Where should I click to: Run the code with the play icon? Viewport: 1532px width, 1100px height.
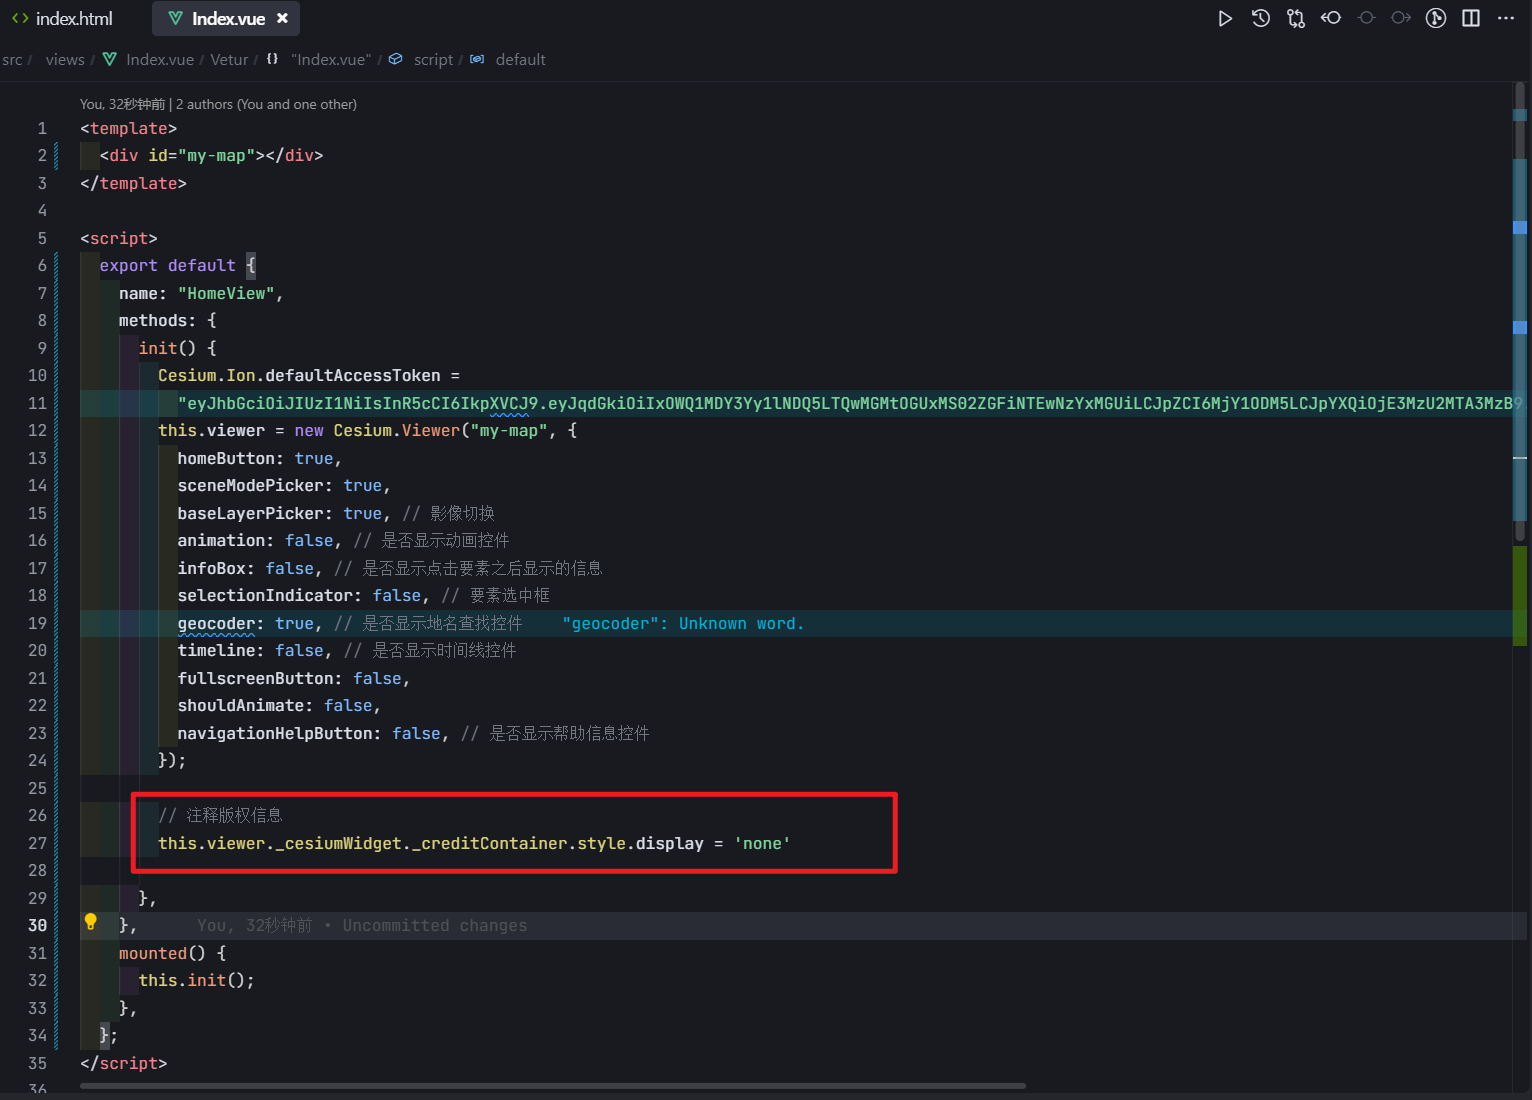(1225, 18)
